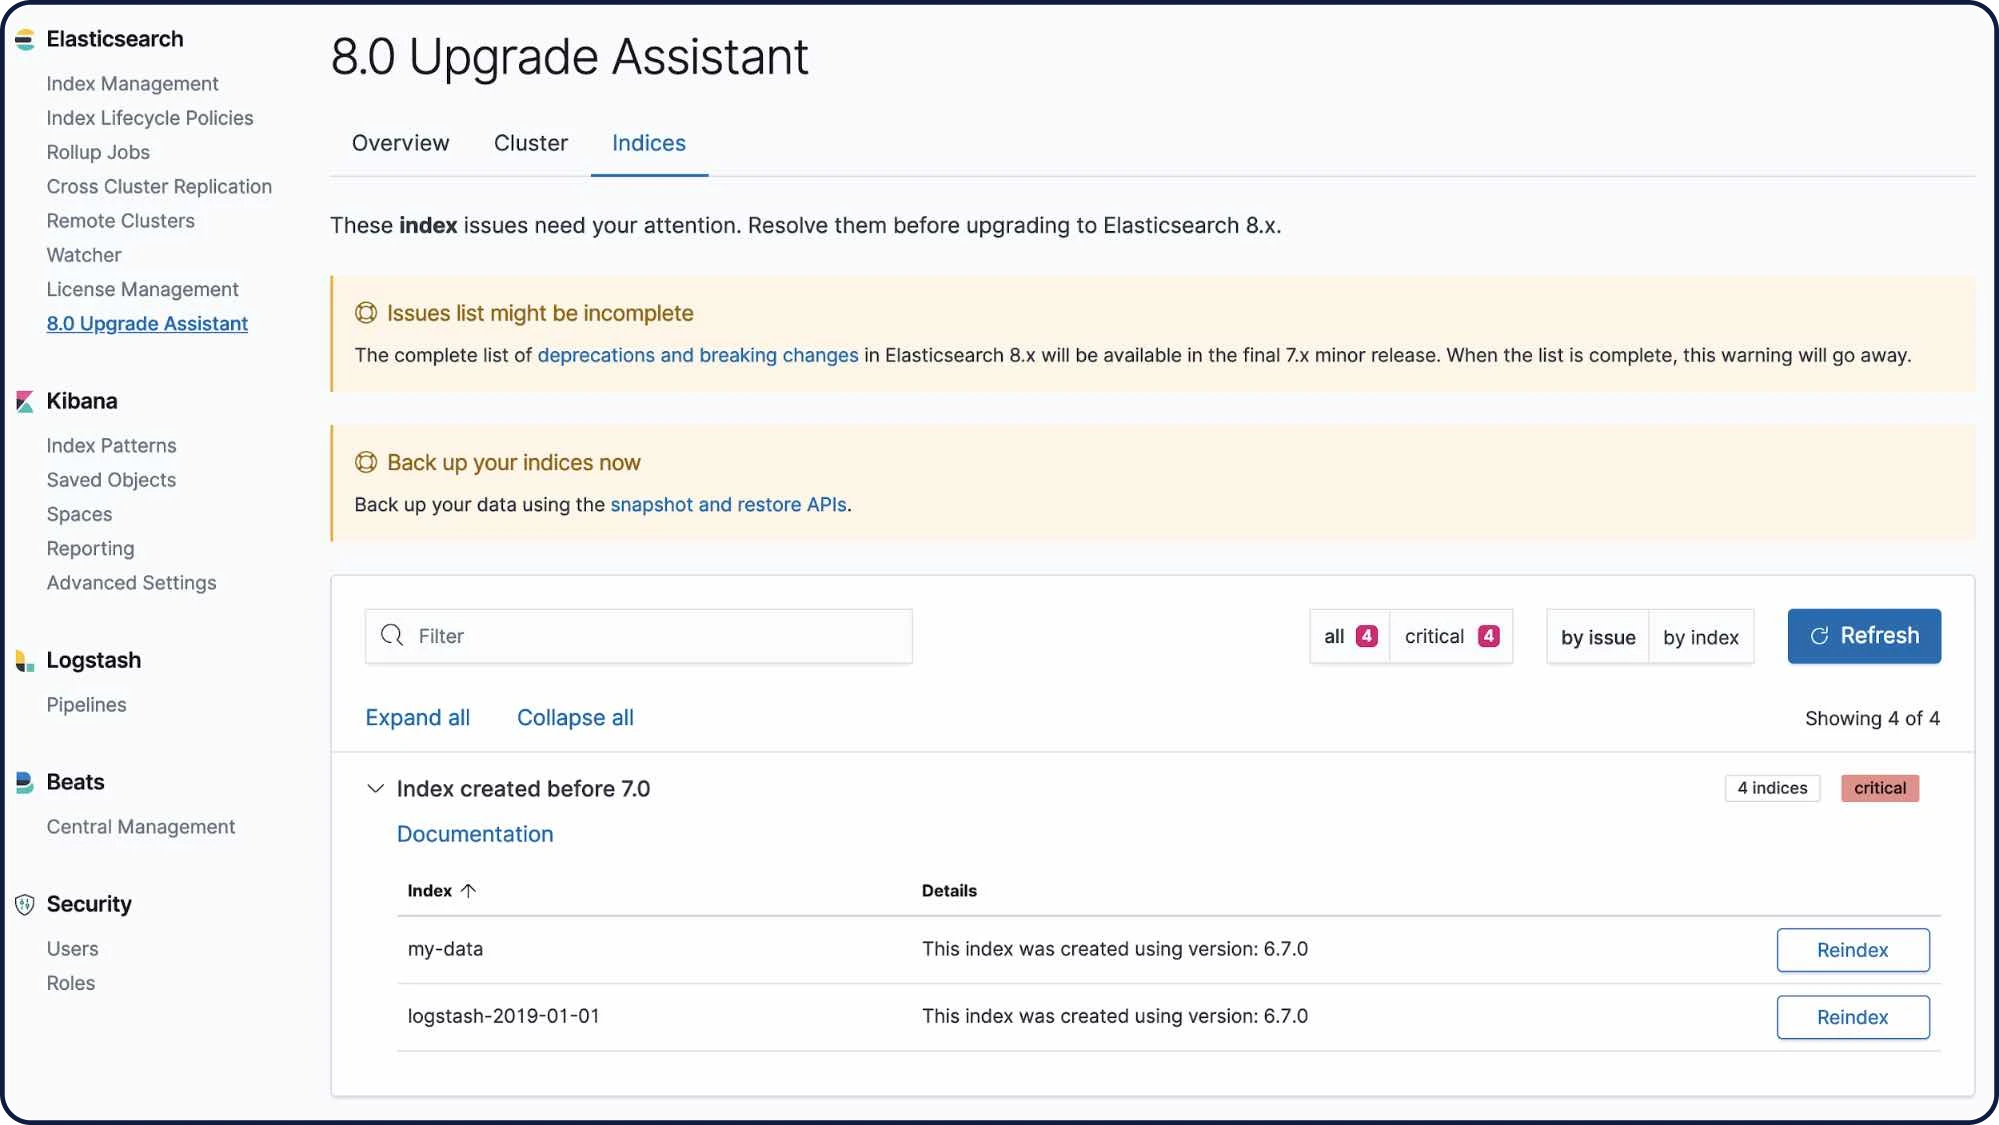Click the Kibana section heading
The image size is (1999, 1125).
[82, 401]
